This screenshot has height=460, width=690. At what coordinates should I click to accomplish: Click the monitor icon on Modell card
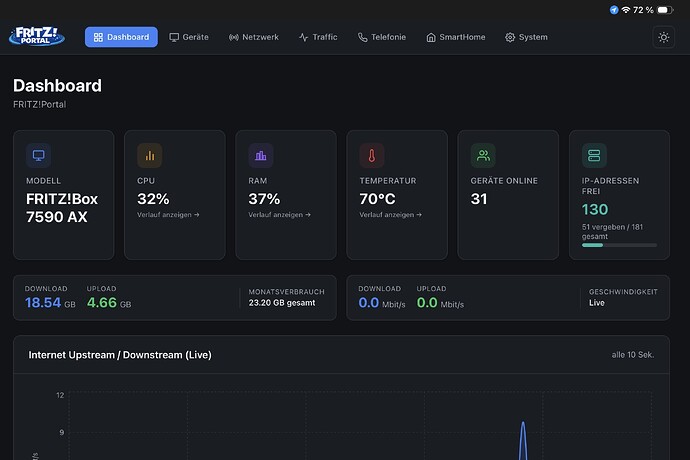pos(38,155)
